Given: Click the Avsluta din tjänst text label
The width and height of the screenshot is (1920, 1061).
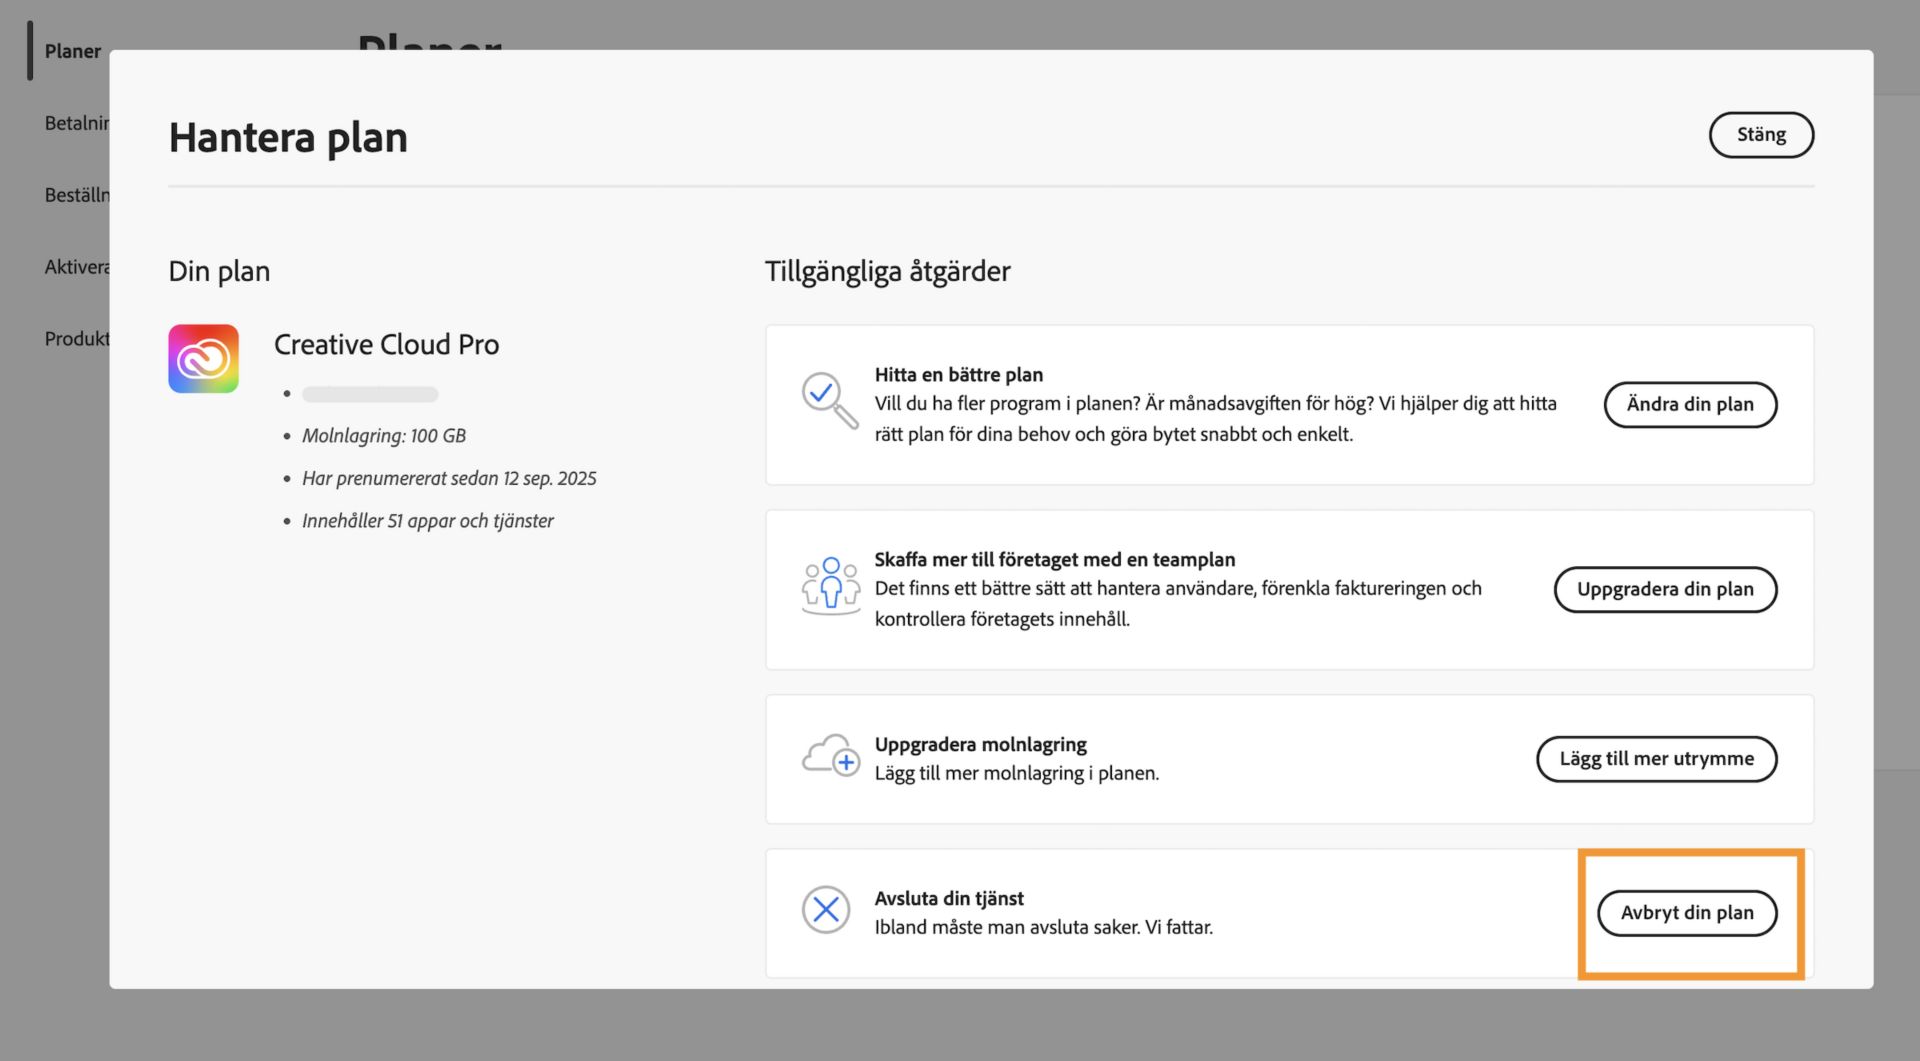Looking at the screenshot, I should tap(949, 898).
